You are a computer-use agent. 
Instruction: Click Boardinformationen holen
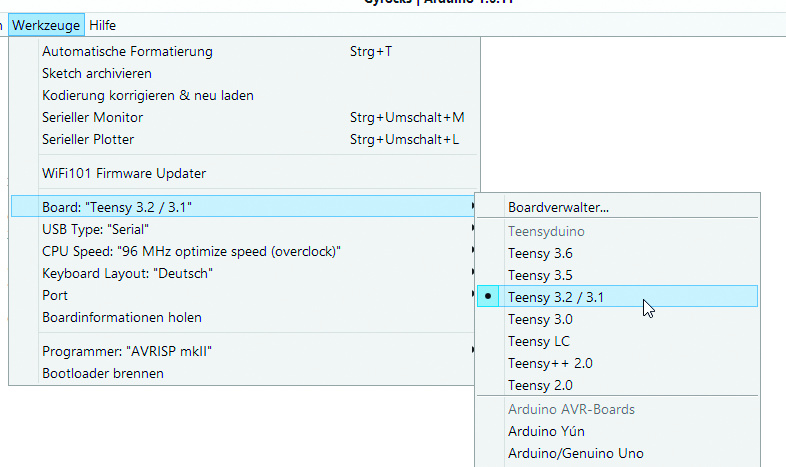click(122, 317)
